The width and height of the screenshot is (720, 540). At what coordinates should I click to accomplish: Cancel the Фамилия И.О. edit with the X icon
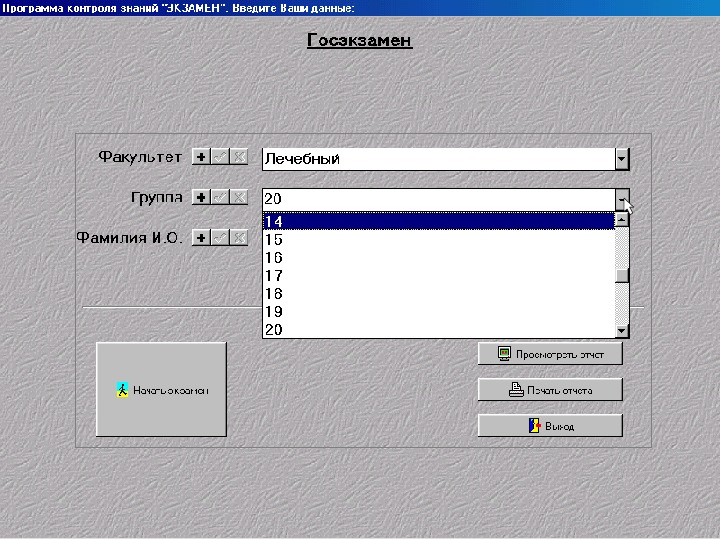click(239, 238)
